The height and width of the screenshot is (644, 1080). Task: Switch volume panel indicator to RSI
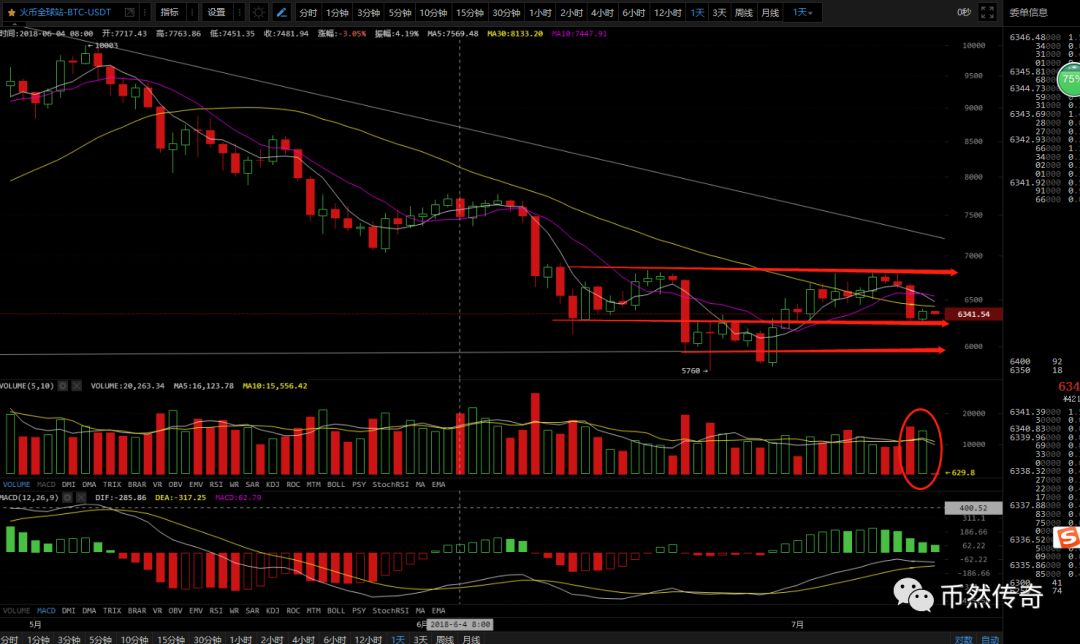coord(216,484)
